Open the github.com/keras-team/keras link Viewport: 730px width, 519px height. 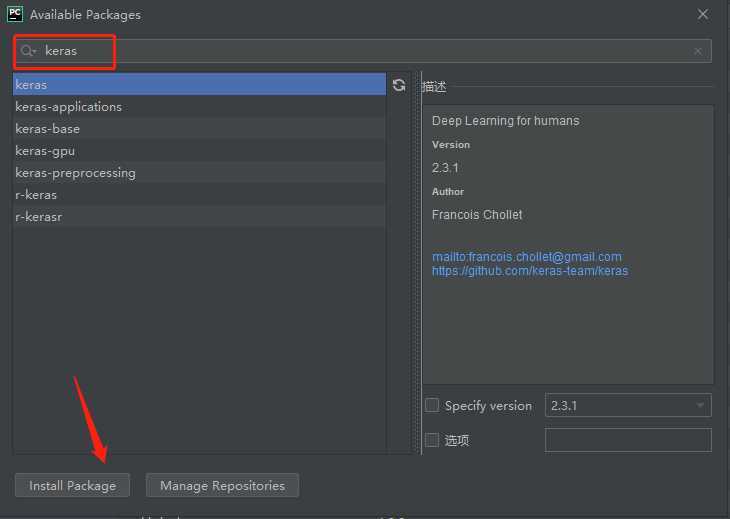click(x=530, y=270)
